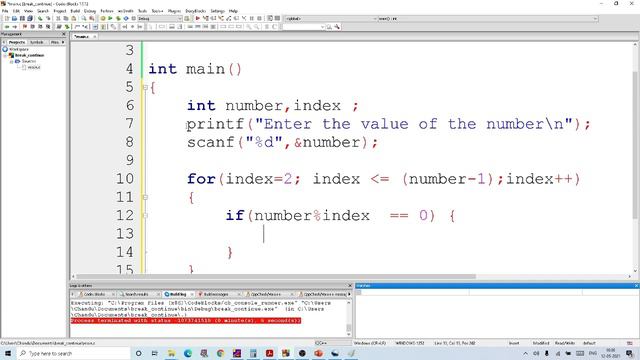Click the Cut toolbar icon

tap(58, 18)
